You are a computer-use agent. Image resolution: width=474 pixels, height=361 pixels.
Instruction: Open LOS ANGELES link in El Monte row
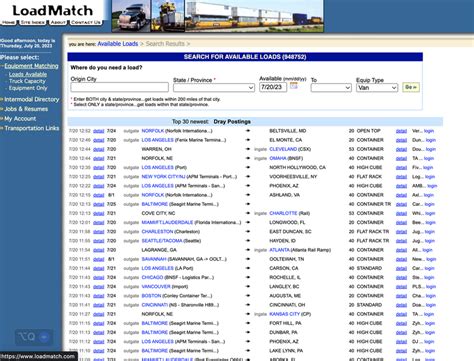tap(158, 140)
